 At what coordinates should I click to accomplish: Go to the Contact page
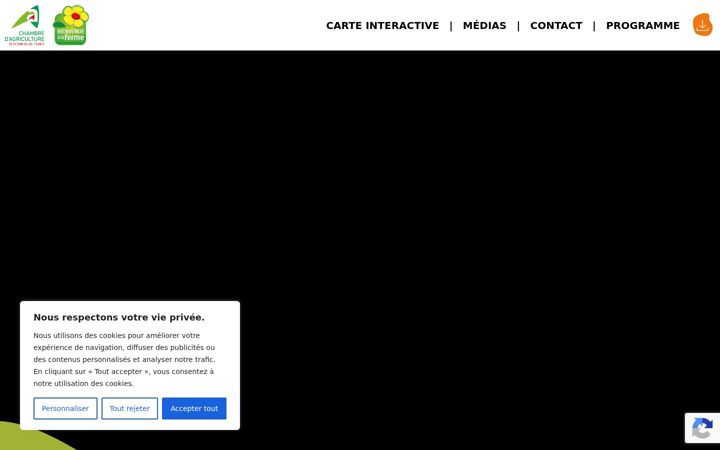[x=556, y=26]
